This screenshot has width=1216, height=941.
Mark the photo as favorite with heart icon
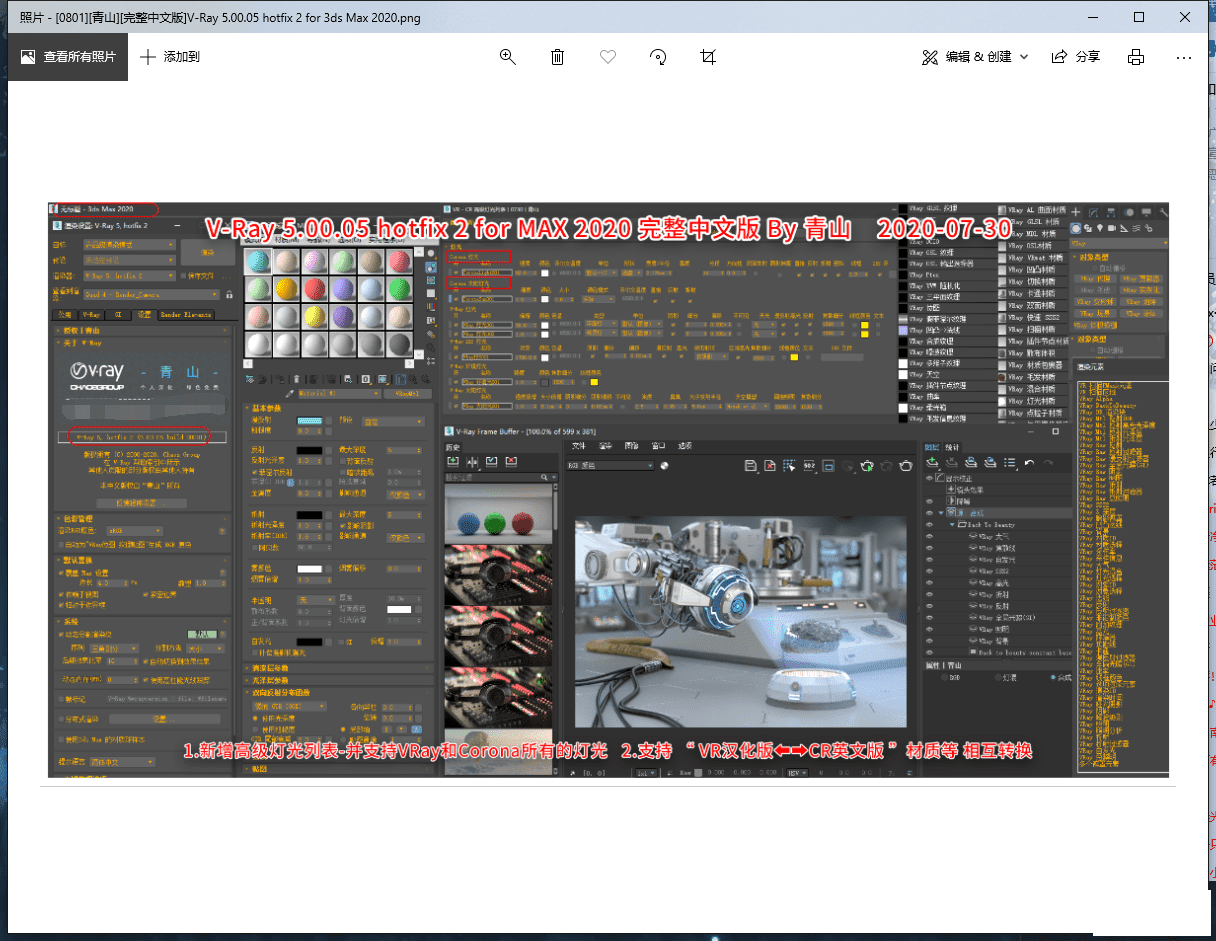[x=608, y=57]
